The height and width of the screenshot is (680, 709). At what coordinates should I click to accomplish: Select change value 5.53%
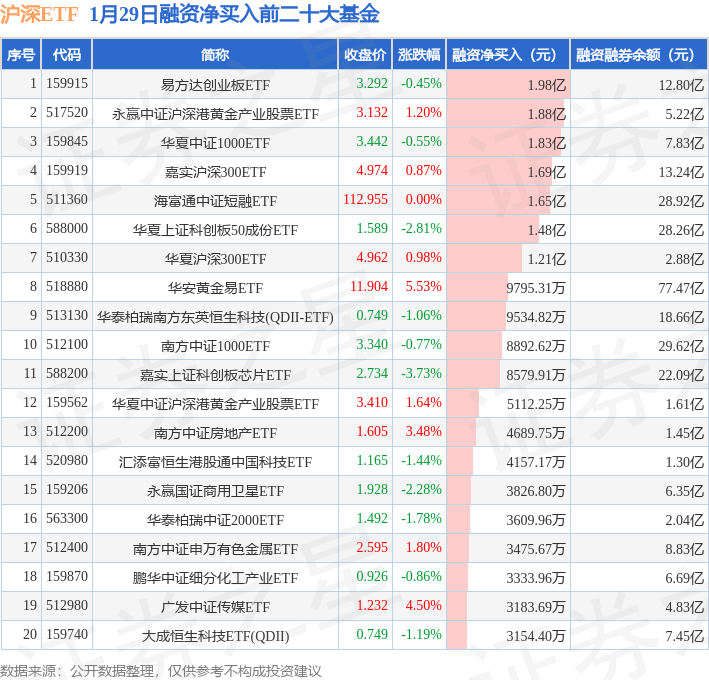pyautogui.click(x=423, y=286)
